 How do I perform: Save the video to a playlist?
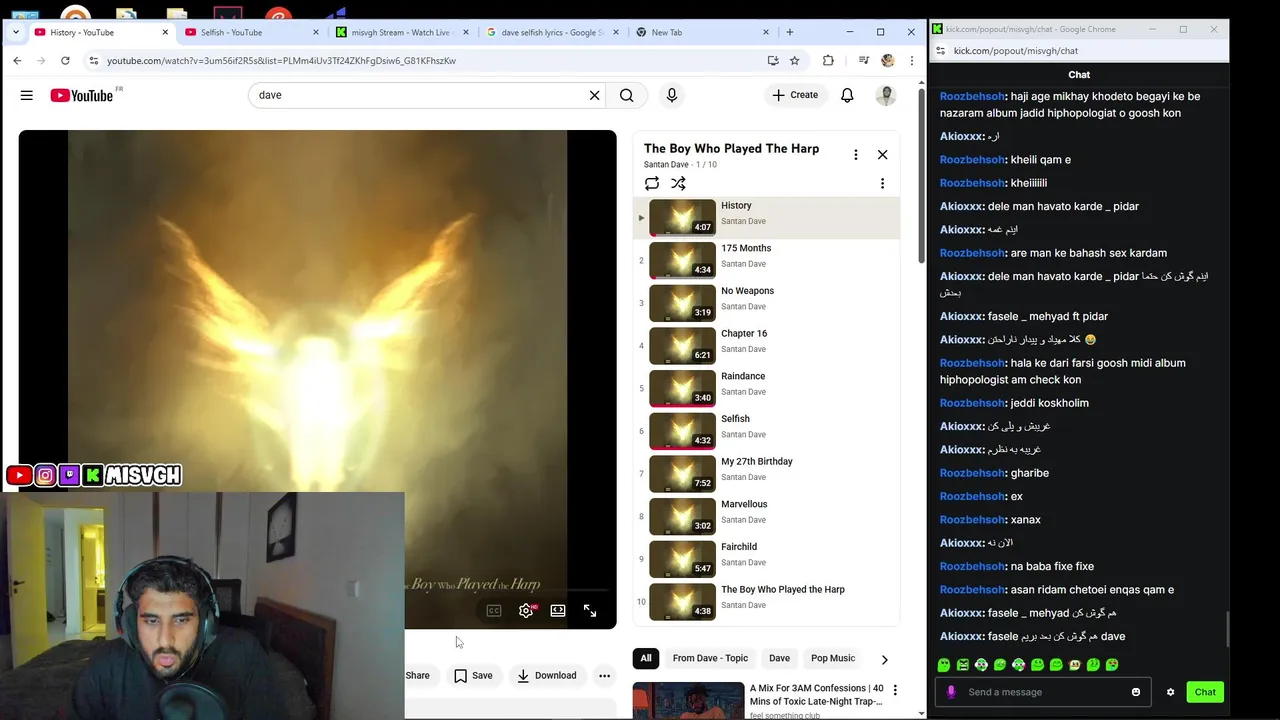pyautogui.click(x=473, y=676)
